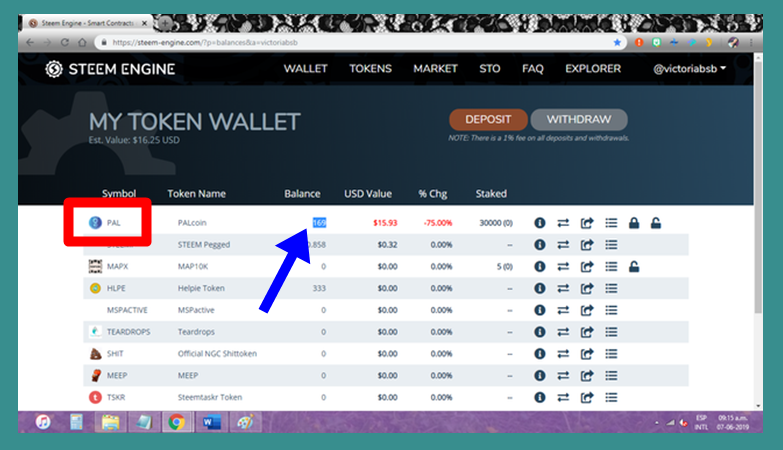
Task: Click the Steem Engine logo
Action: 110,69
